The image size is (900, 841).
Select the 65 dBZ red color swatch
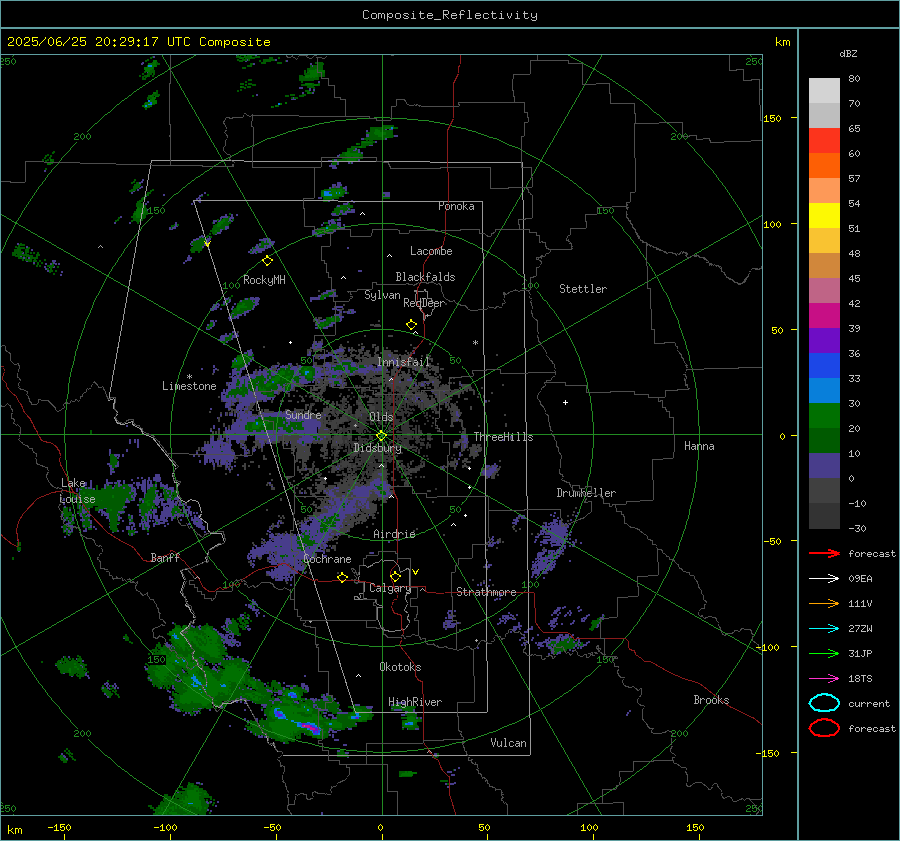coord(824,141)
